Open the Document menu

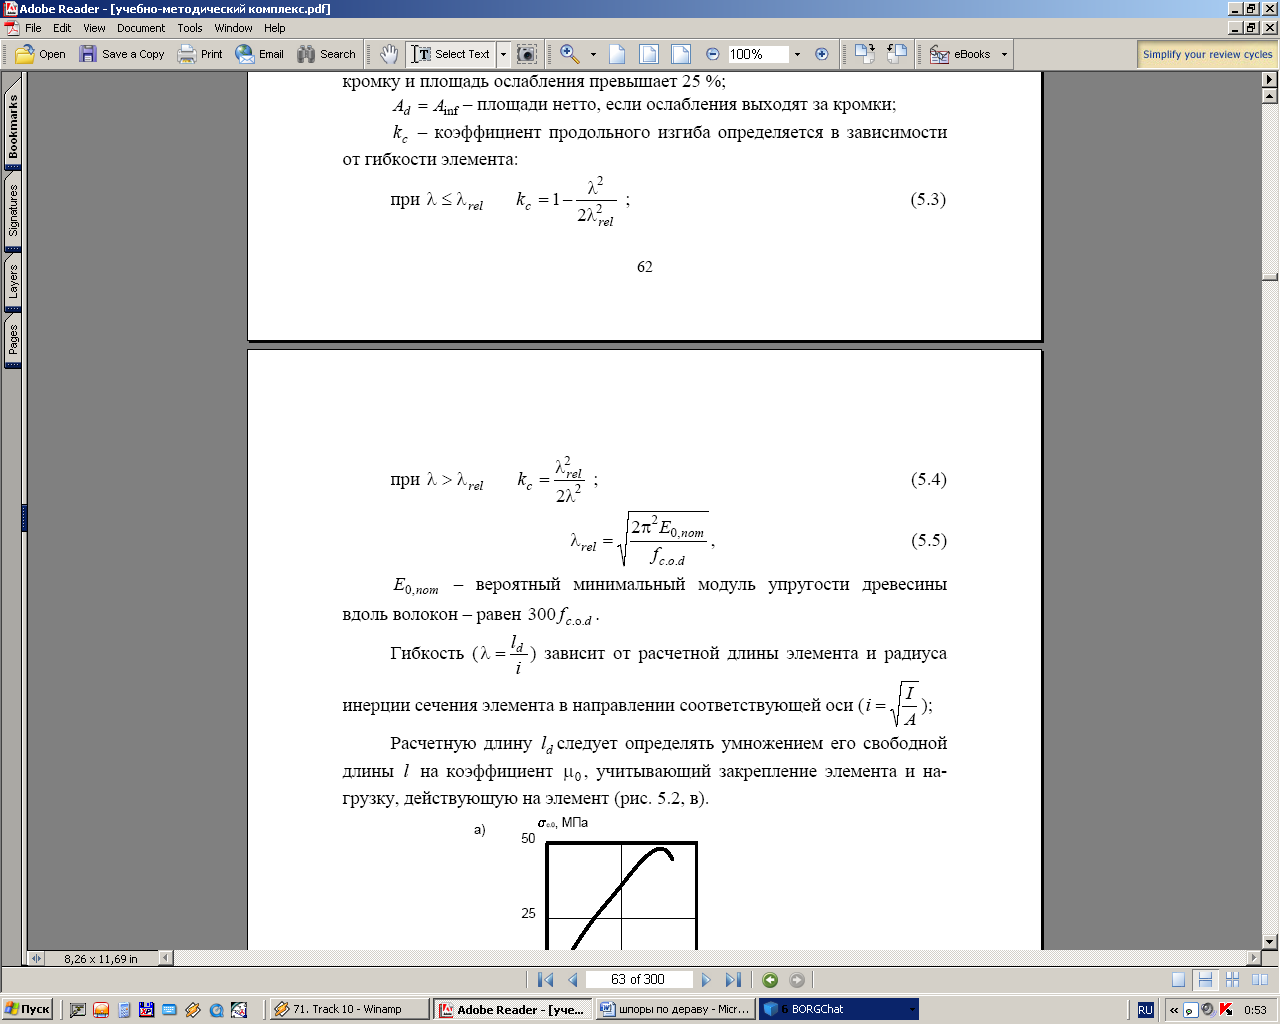click(141, 28)
